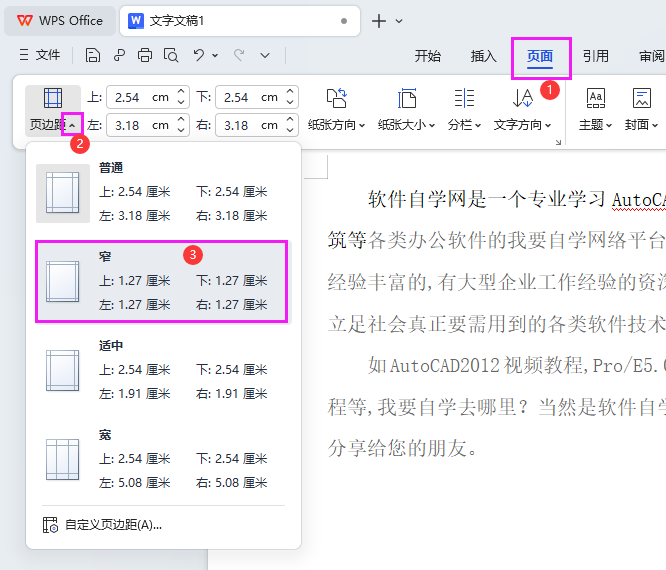The height and width of the screenshot is (570, 666).
Task: Increase the top margin with up stepper
Action: (x=181, y=92)
